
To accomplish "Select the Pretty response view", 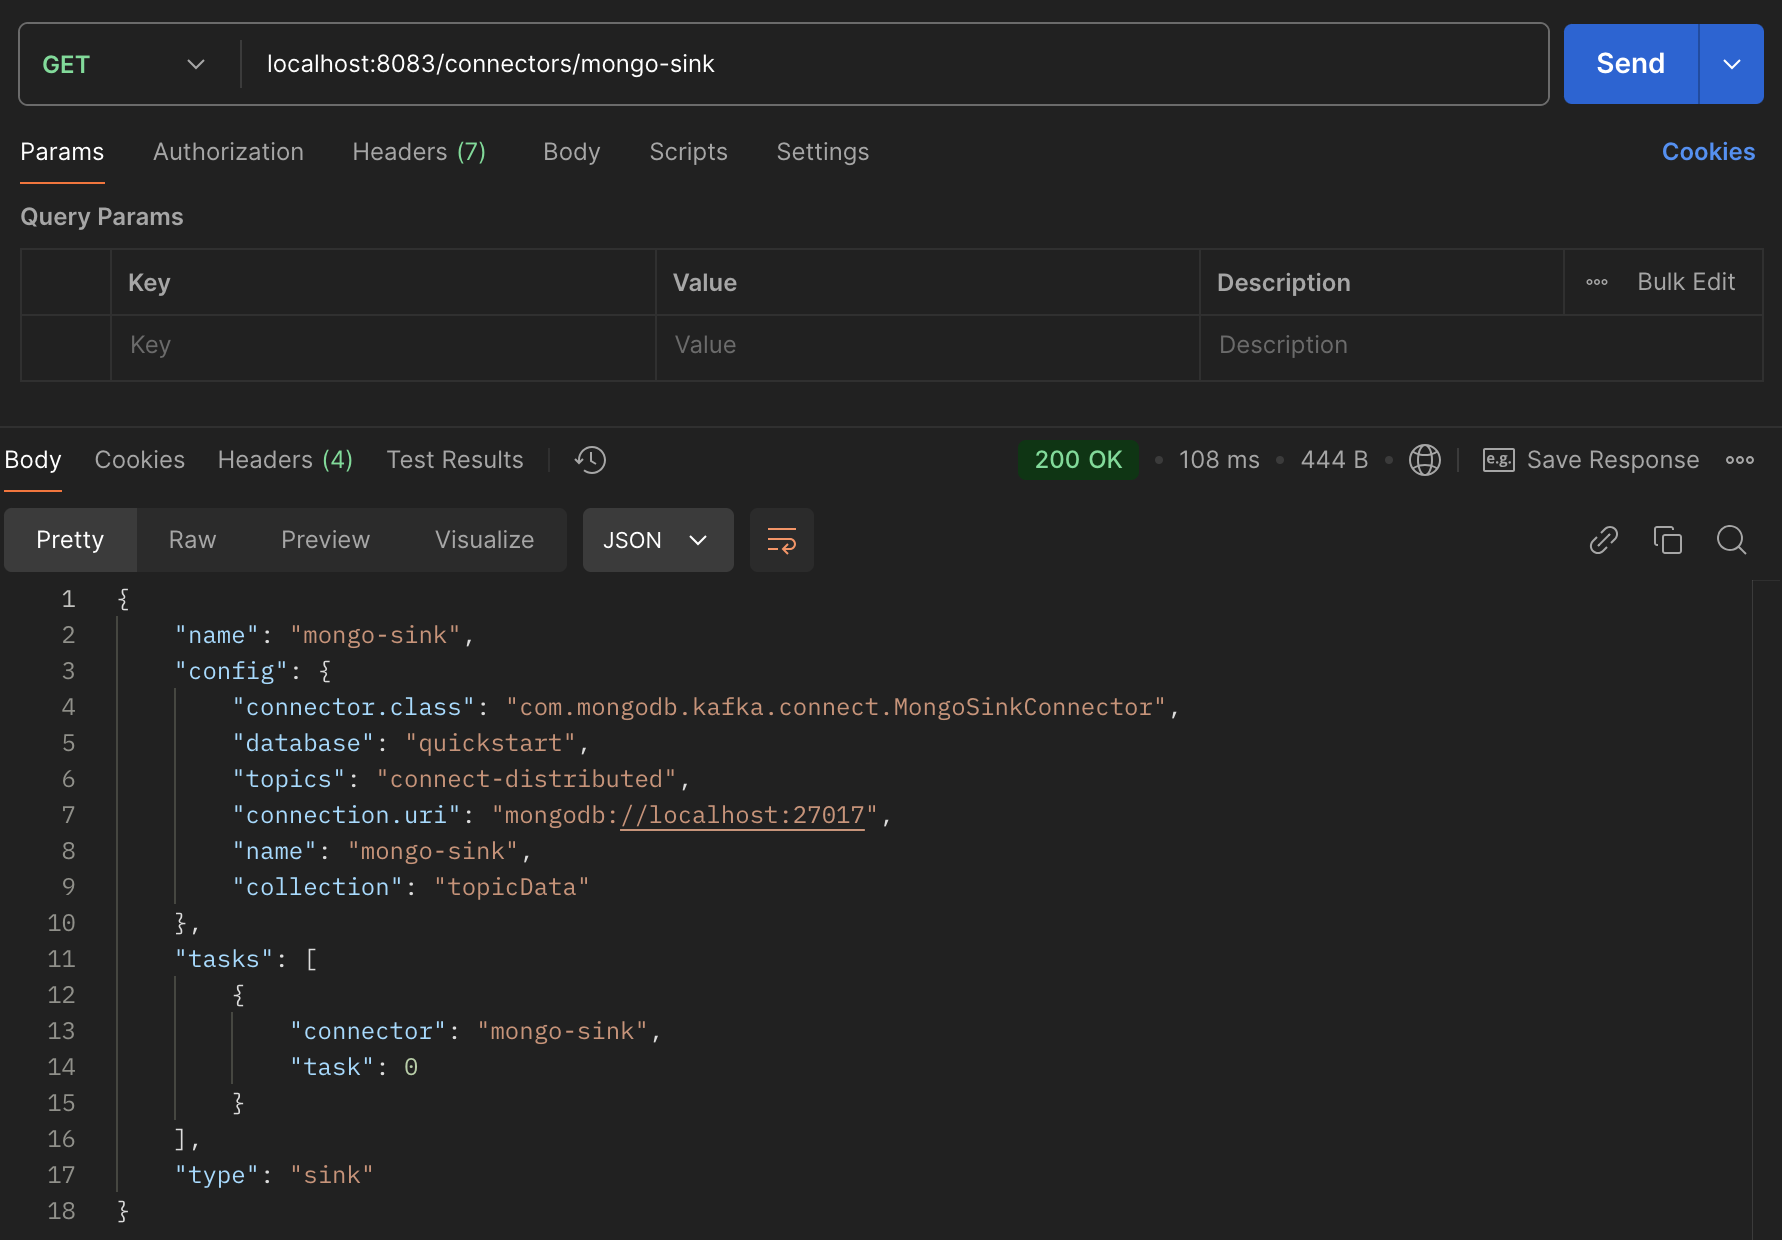I will (x=70, y=540).
